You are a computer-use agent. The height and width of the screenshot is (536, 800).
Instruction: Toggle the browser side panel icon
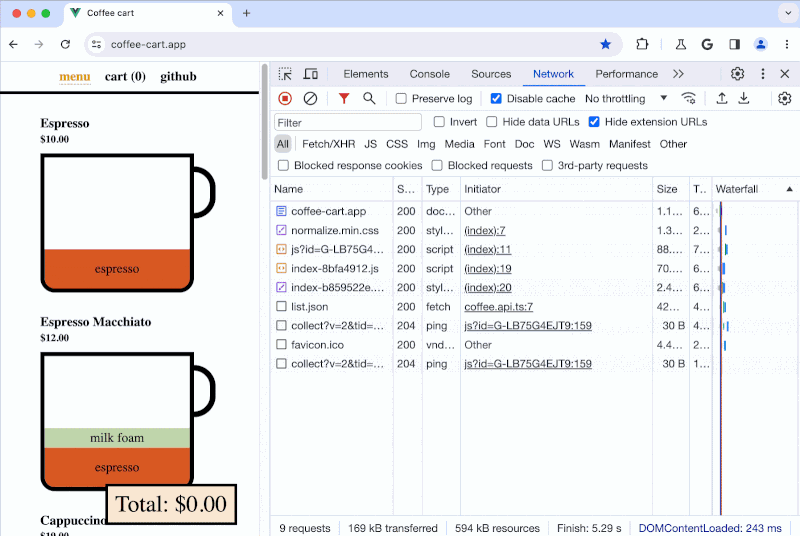tap(734, 44)
